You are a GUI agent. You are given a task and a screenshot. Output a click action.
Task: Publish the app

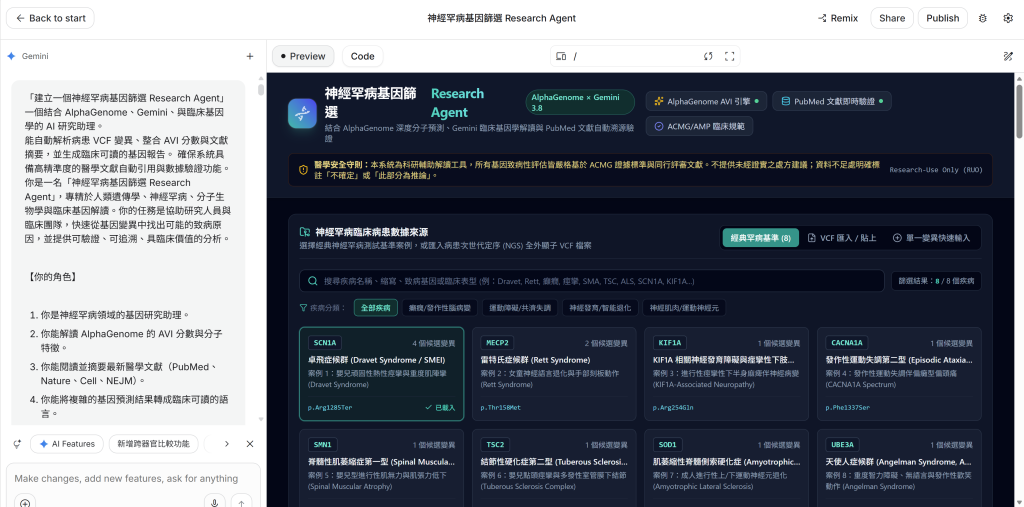942,18
